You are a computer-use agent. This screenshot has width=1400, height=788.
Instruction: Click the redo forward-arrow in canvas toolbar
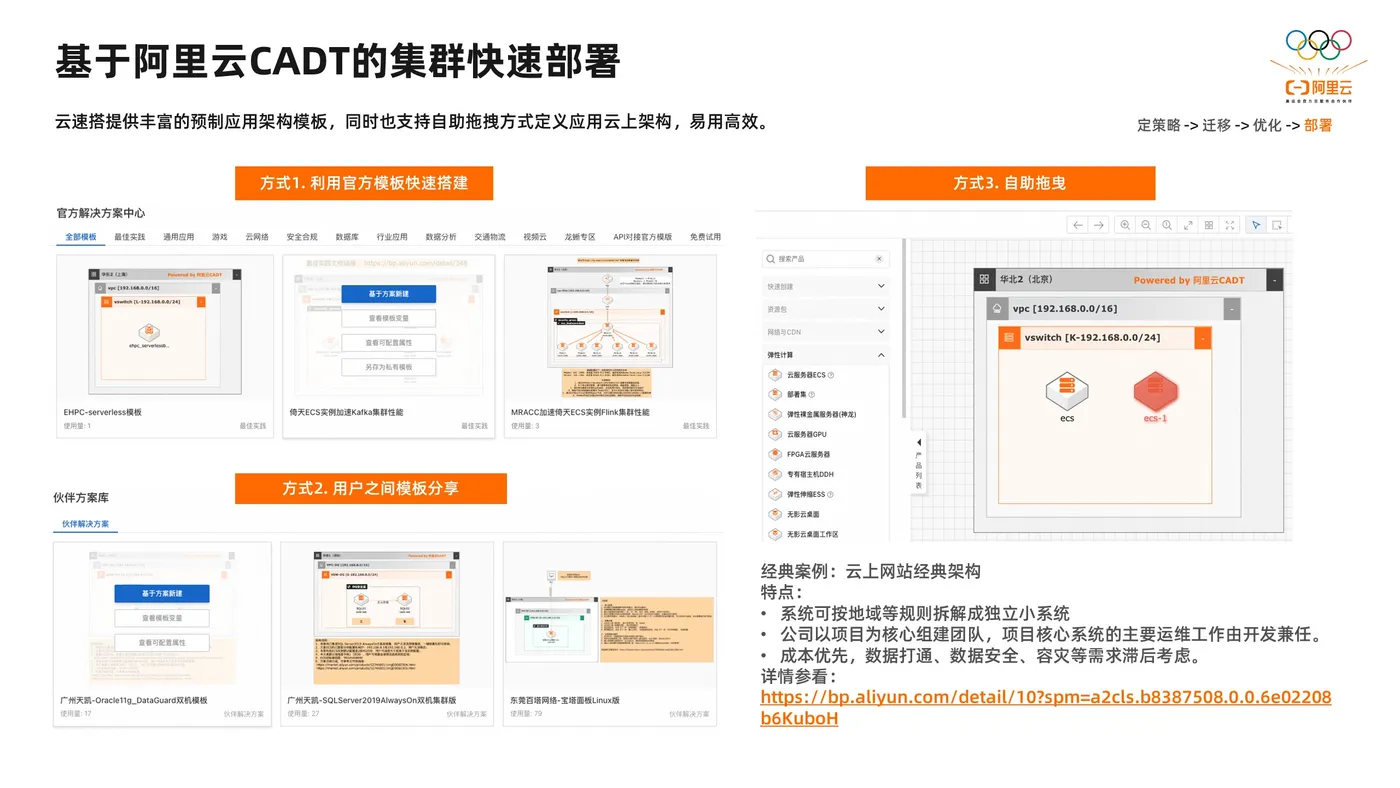click(1099, 225)
